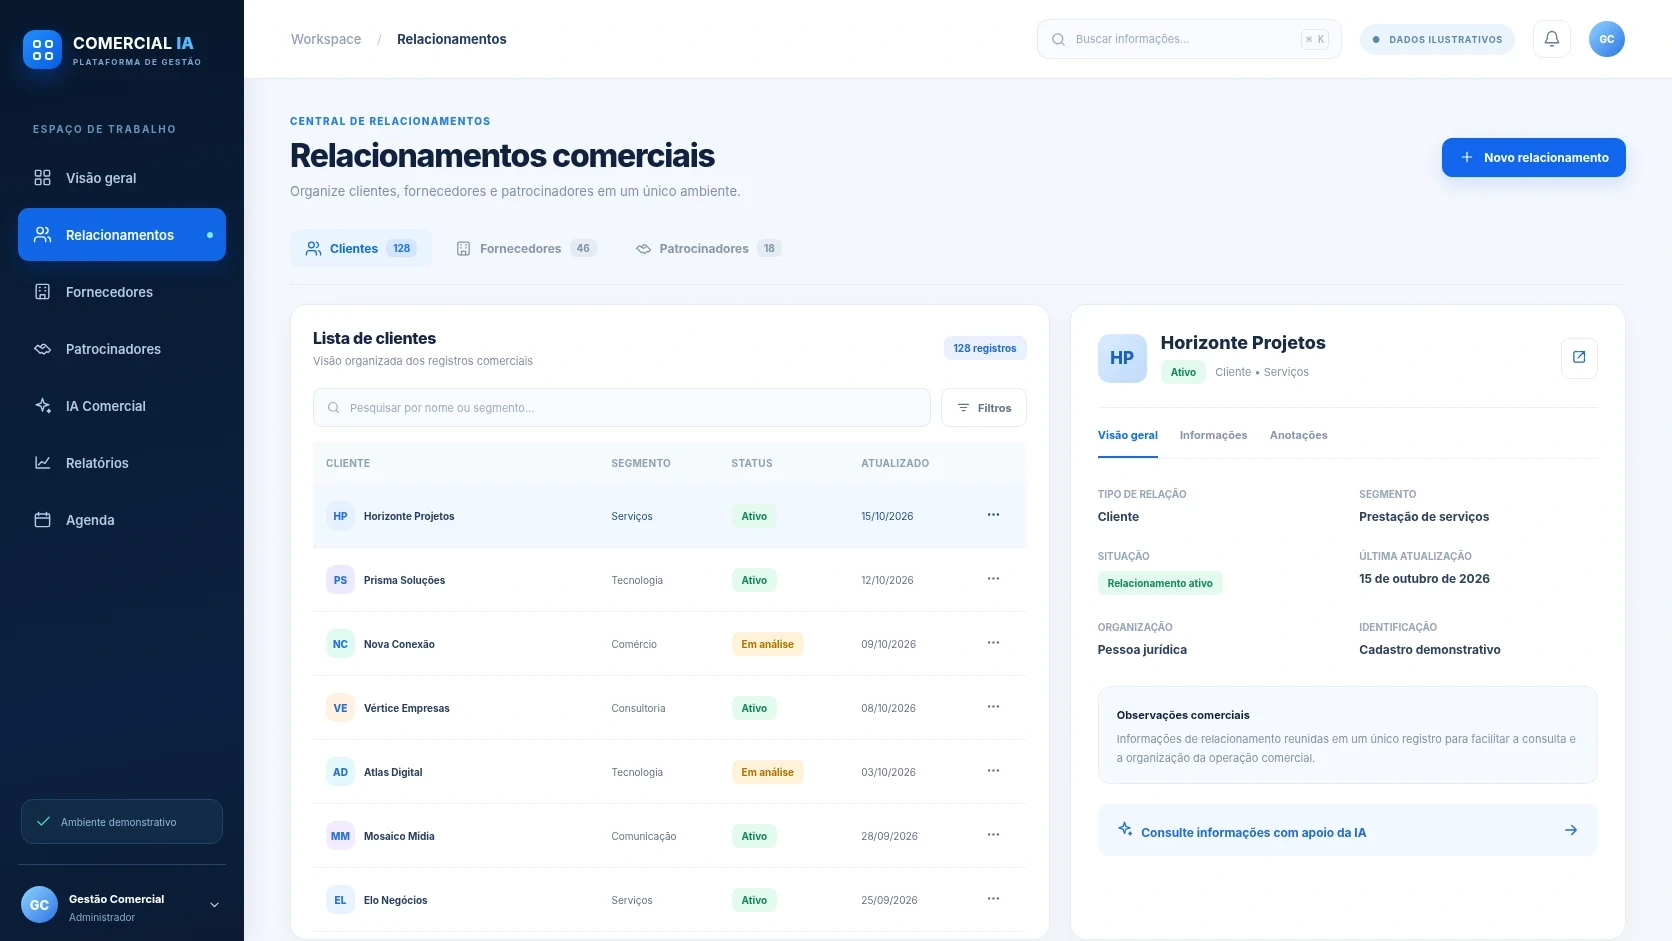Select the Relacionamentos sidebar item
The height and width of the screenshot is (941, 1672).
[122, 235]
